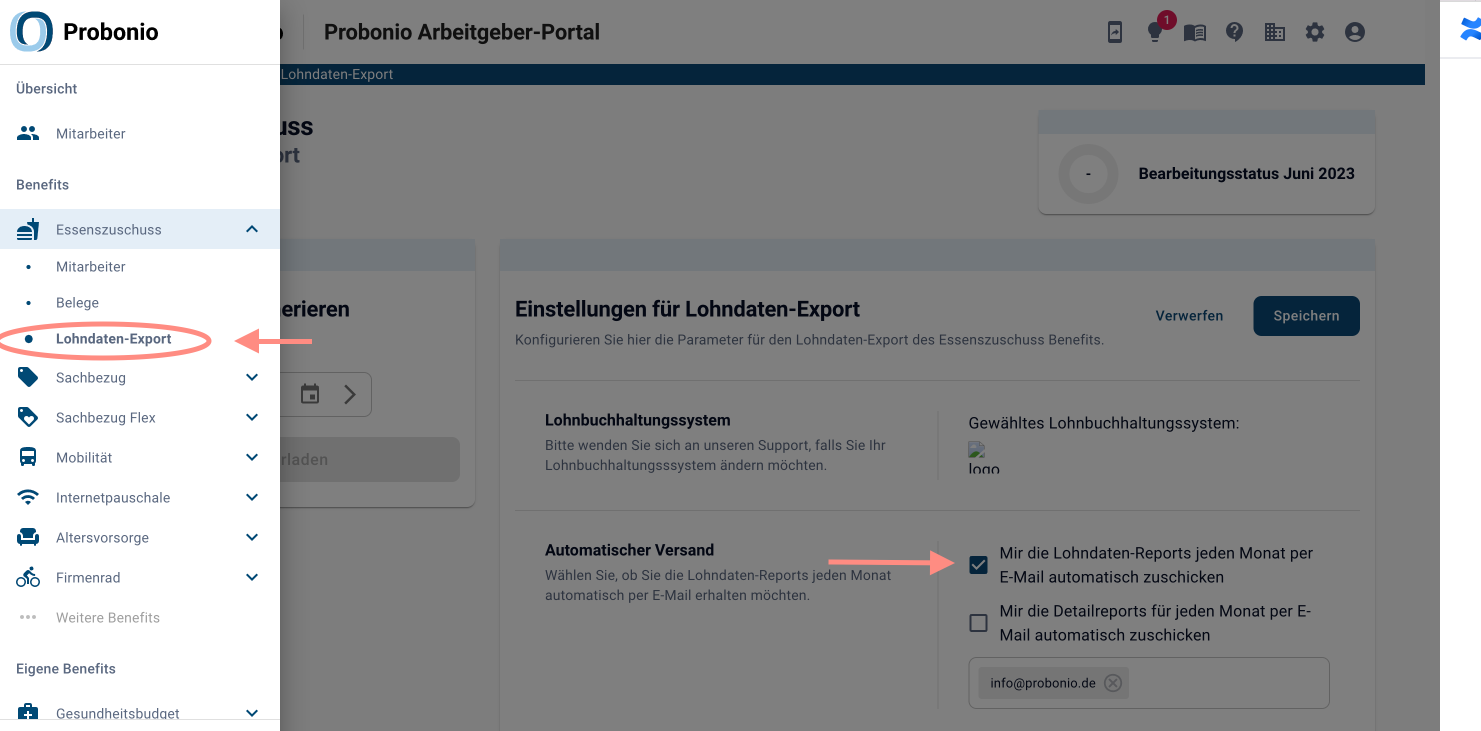Click the Einstellungen für Lohndaten-Export heading
1481x731 pixels.
pos(688,309)
